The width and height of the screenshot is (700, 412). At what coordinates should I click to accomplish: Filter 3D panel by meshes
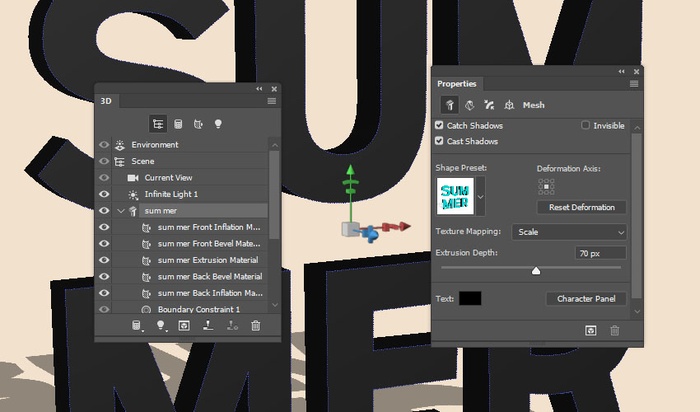(x=178, y=124)
